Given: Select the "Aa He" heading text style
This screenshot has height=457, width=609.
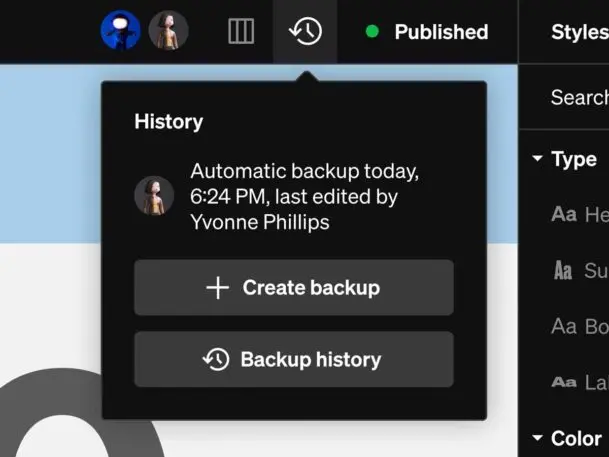Looking at the screenshot, I should coord(580,214).
